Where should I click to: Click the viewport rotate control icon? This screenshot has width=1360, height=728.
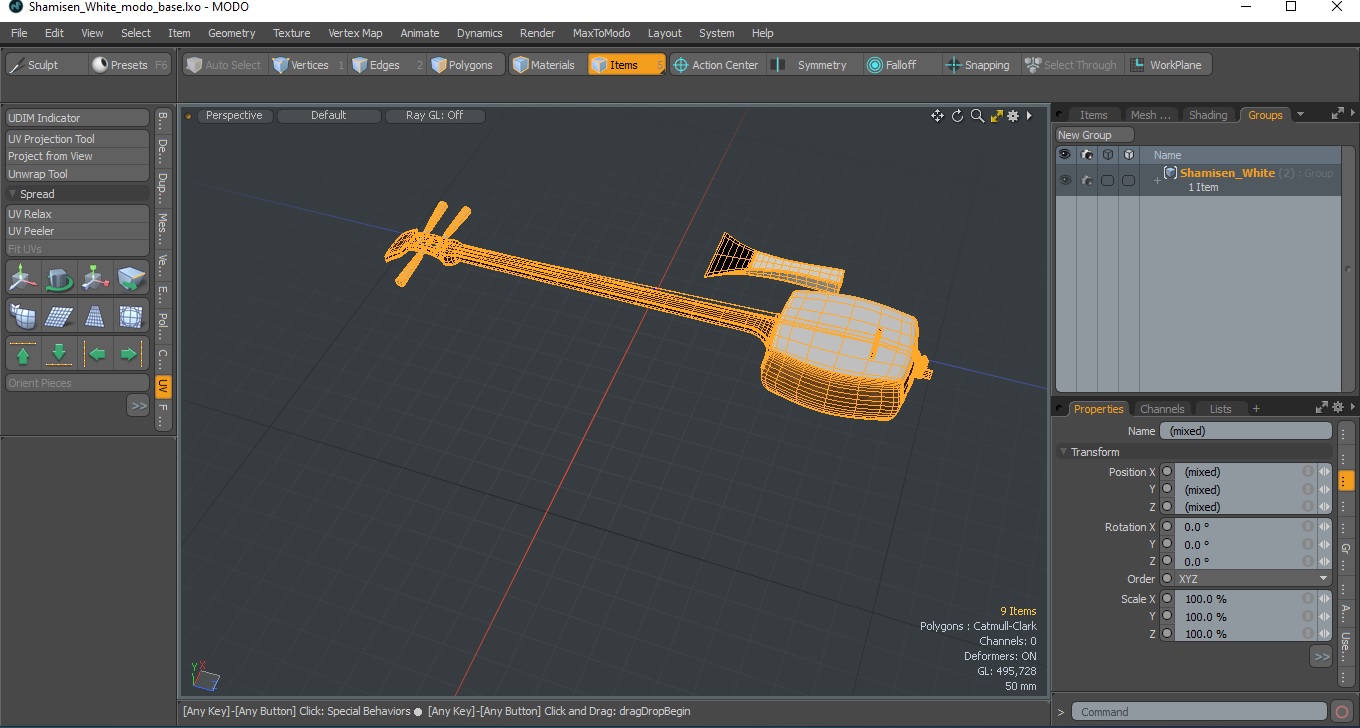coord(957,116)
